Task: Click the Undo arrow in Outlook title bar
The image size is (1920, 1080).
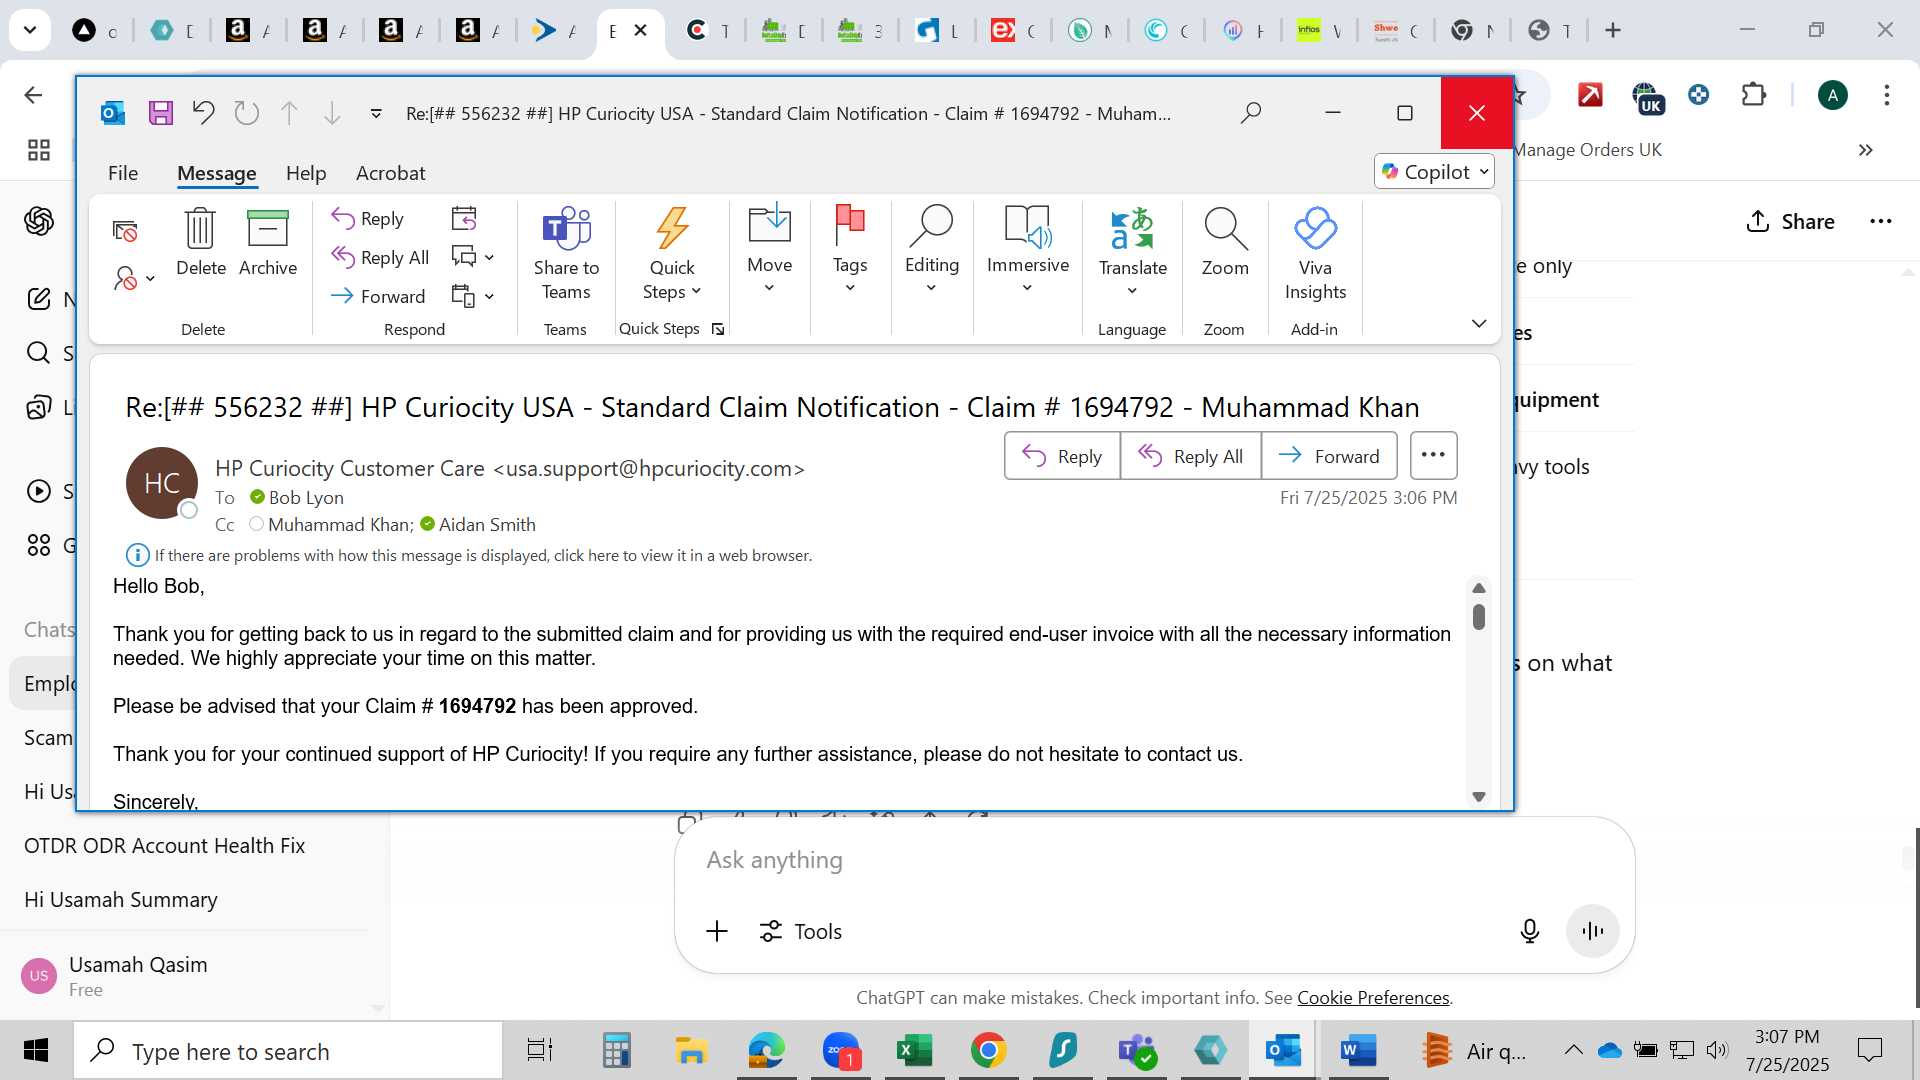Action: coord(203,113)
